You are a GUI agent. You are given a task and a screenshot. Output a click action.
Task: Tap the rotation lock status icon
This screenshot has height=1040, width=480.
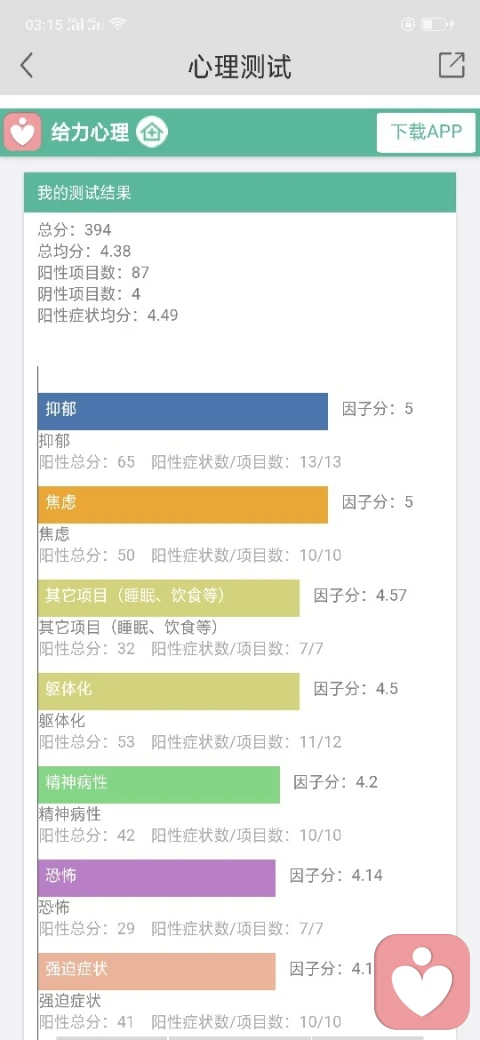point(408,25)
